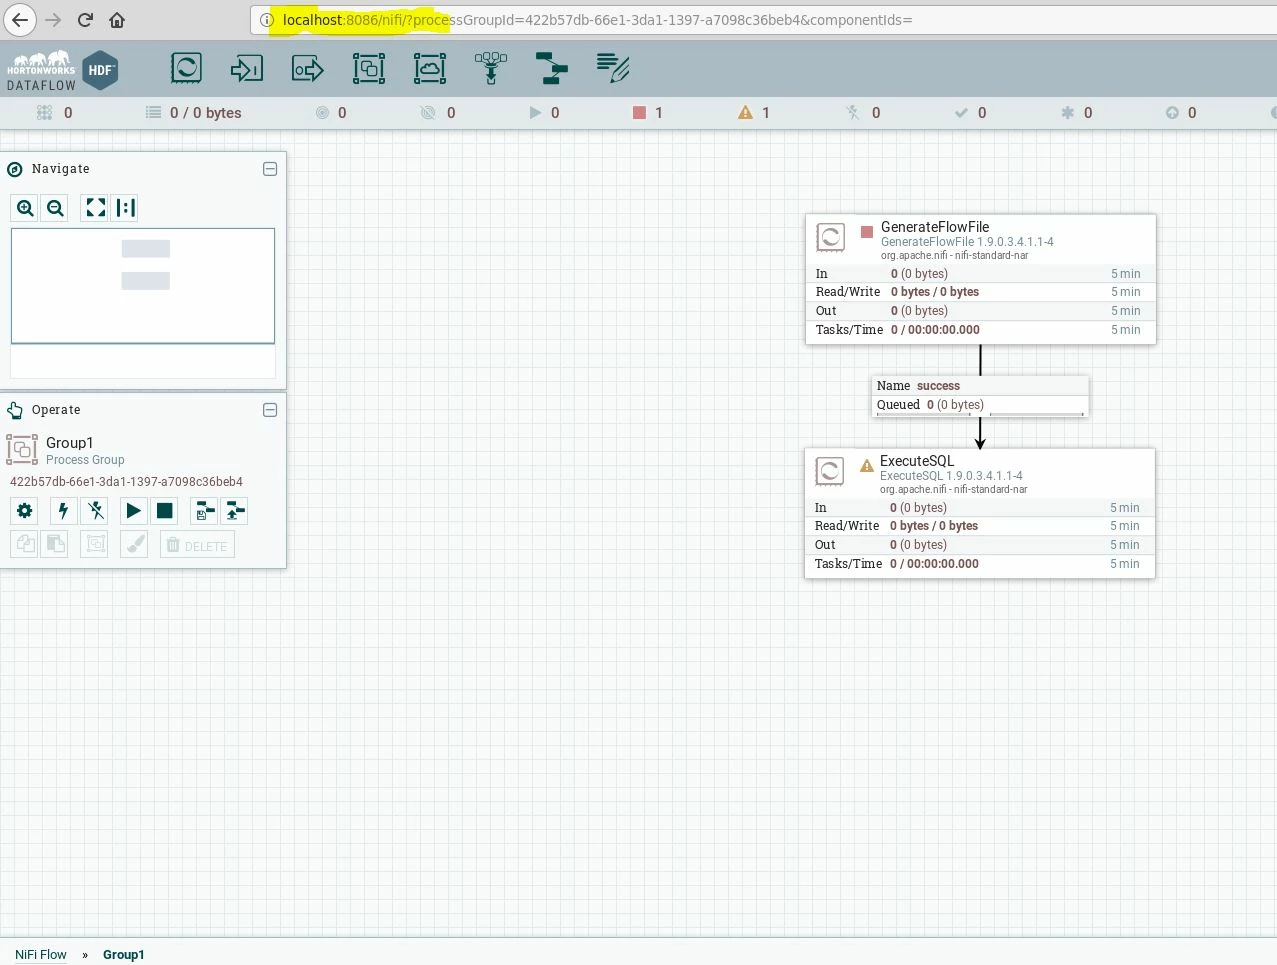1277x965 pixels.
Task: Enable selected components with lightning icon
Action: coord(63,511)
